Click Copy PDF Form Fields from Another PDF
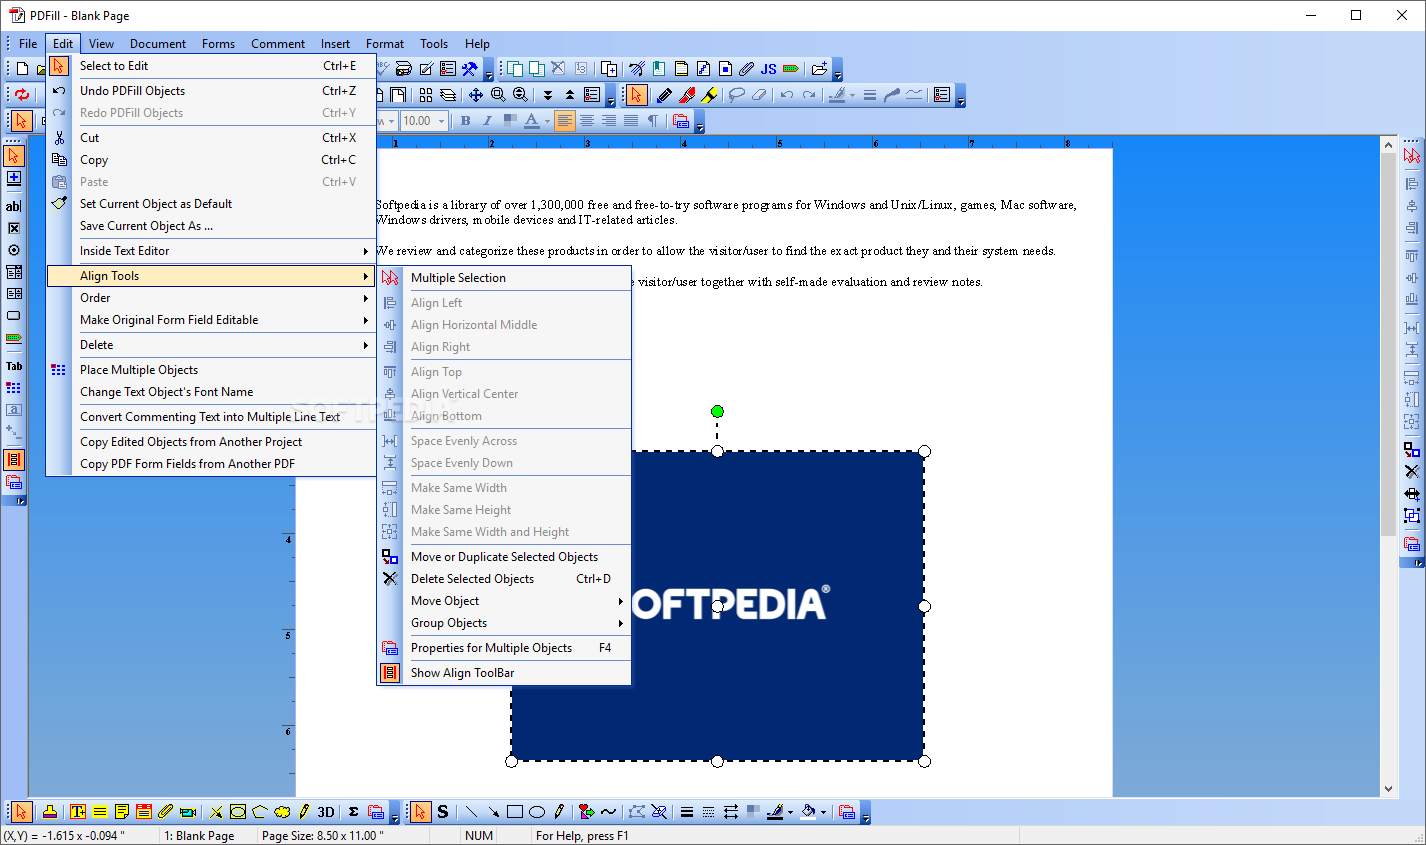This screenshot has height=845, width=1426. click(210, 464)
